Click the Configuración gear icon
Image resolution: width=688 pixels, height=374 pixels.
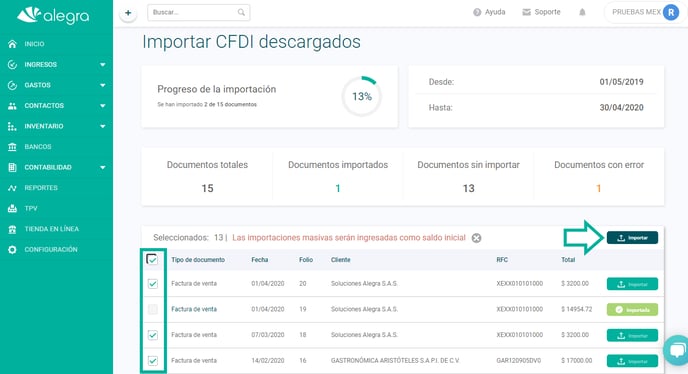[12, 249]
